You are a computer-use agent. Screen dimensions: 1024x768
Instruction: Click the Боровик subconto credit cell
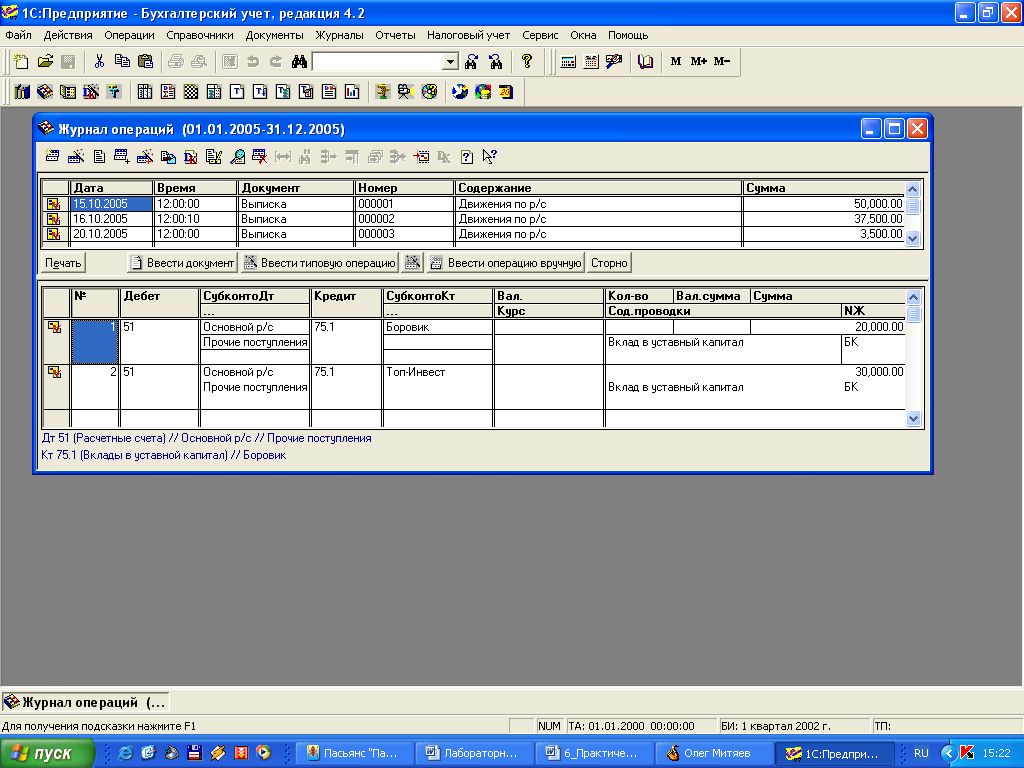438,327
